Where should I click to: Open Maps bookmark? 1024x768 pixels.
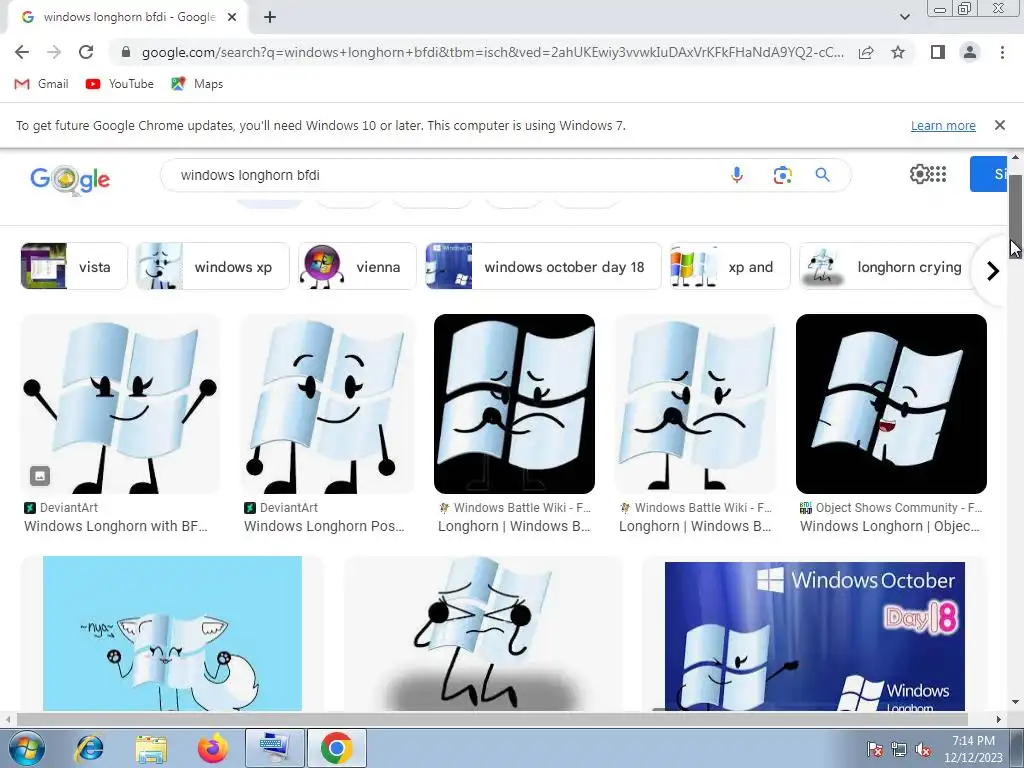coord(197,84)
